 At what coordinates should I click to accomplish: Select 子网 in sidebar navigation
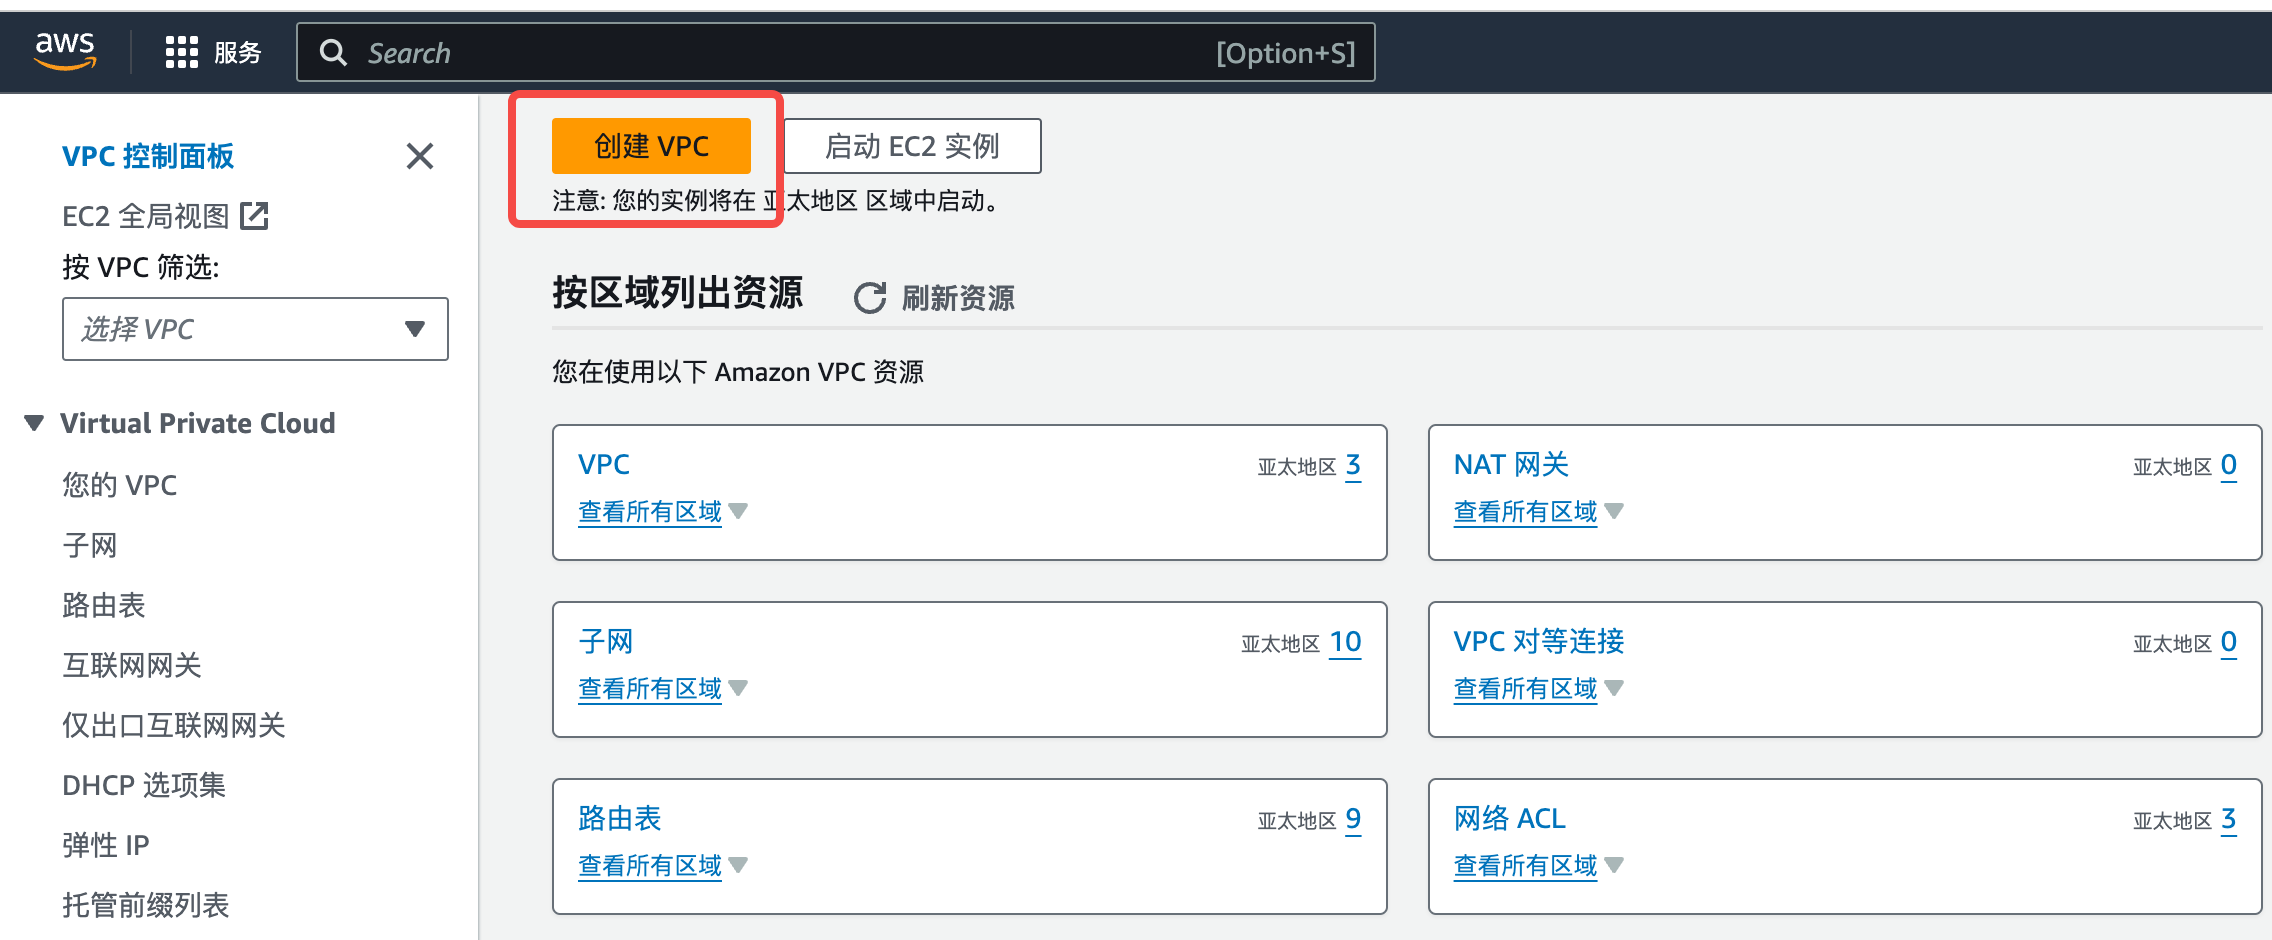click(x=90, y=545)
